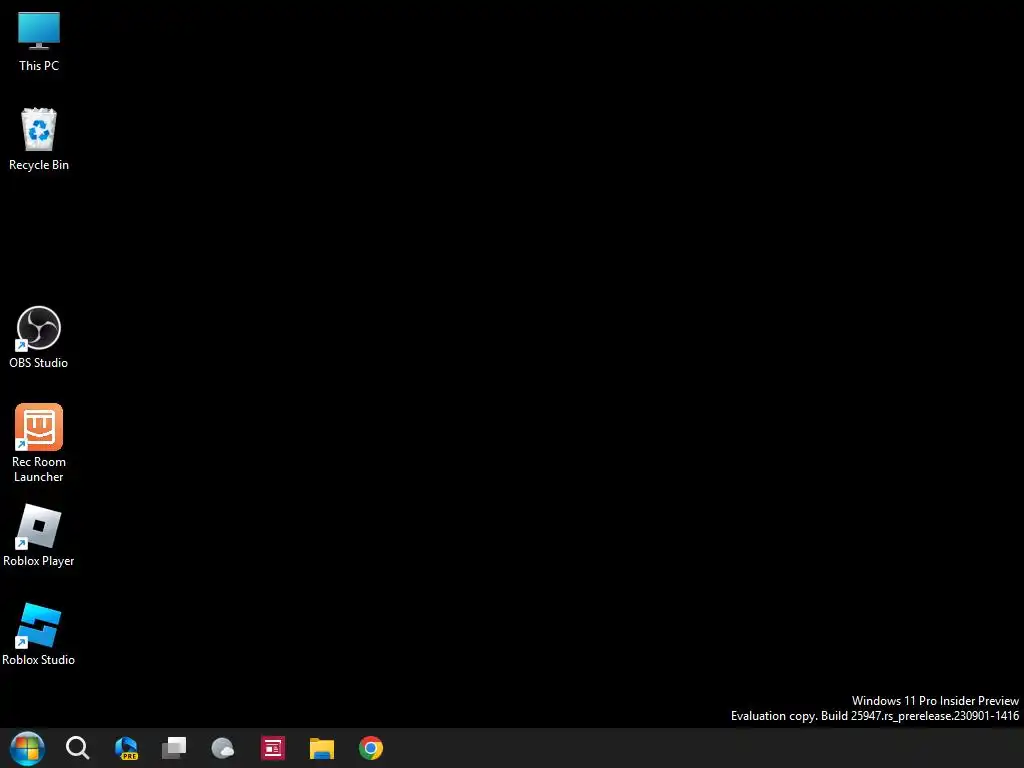Open the red news app taskbar icon
Screen dimensions: 1024x768
coord(273,748)
